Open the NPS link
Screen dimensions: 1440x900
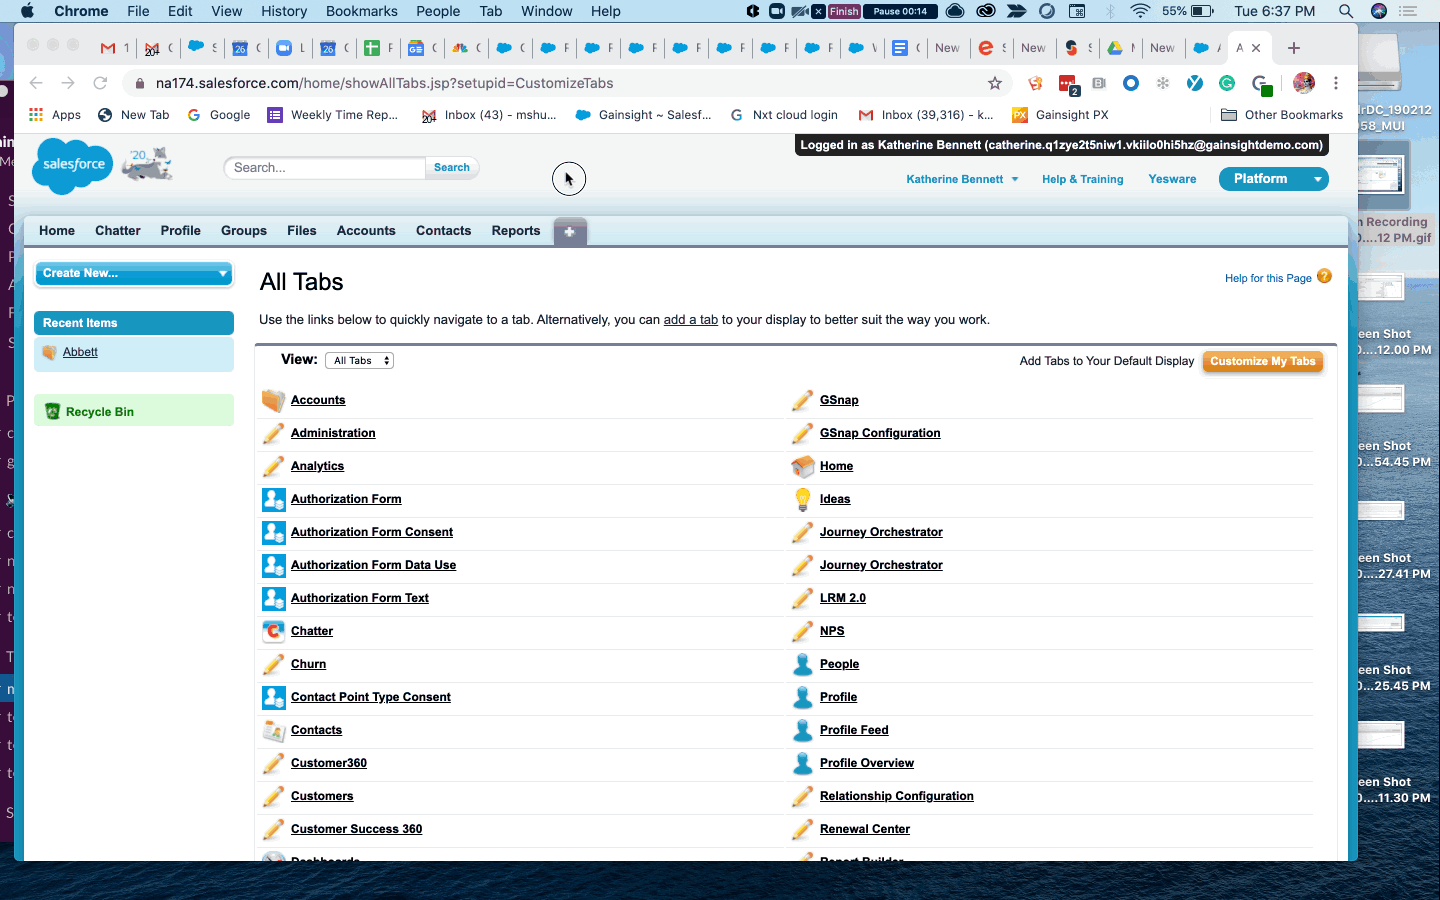(832, 631)
